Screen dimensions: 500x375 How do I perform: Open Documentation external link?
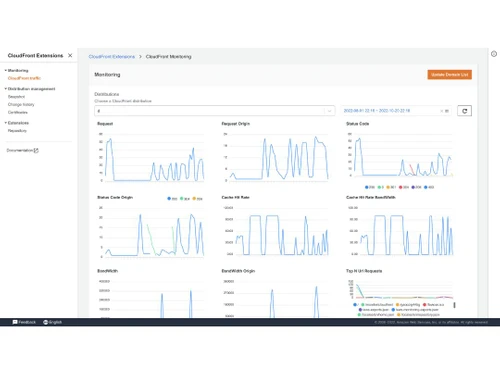(23, 150)
